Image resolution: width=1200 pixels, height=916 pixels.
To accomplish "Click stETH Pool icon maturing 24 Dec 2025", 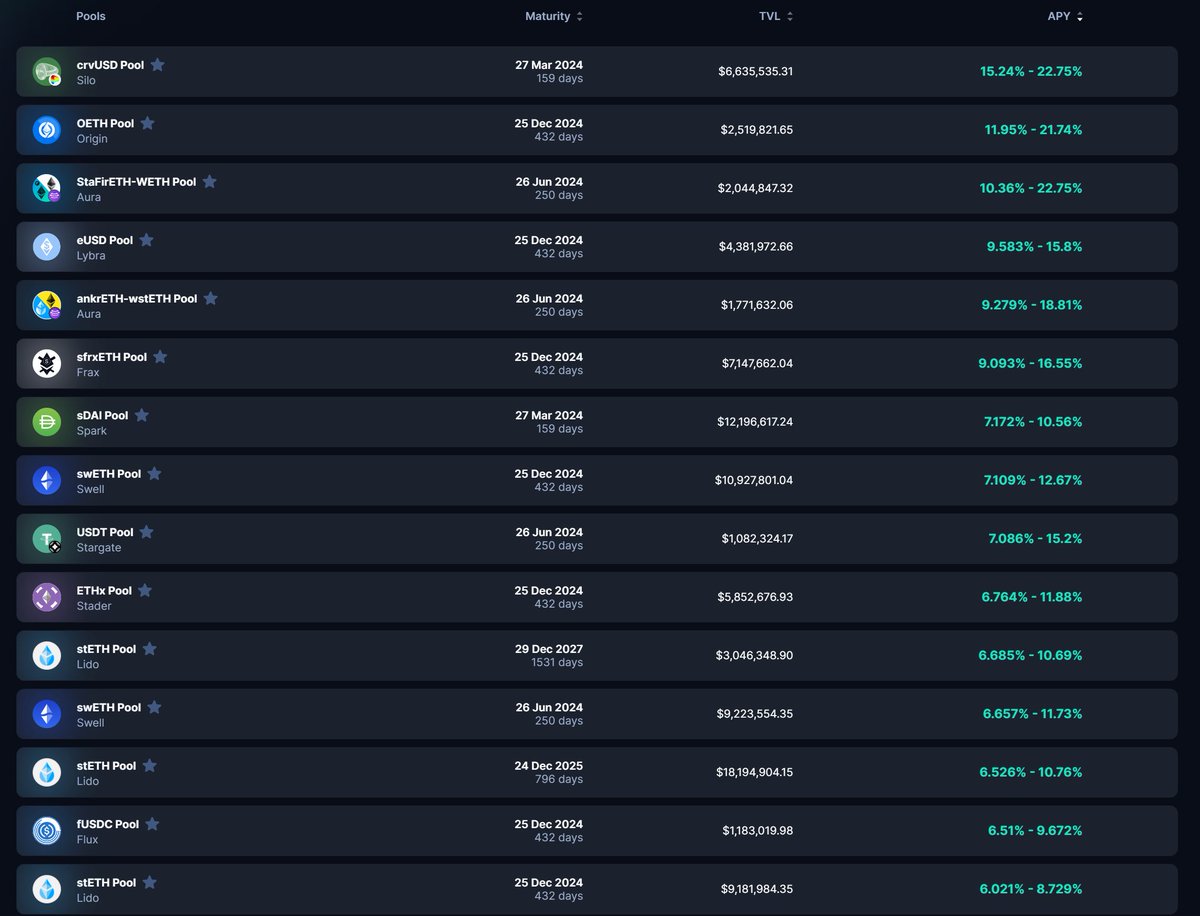I will (x=47, y=772).
